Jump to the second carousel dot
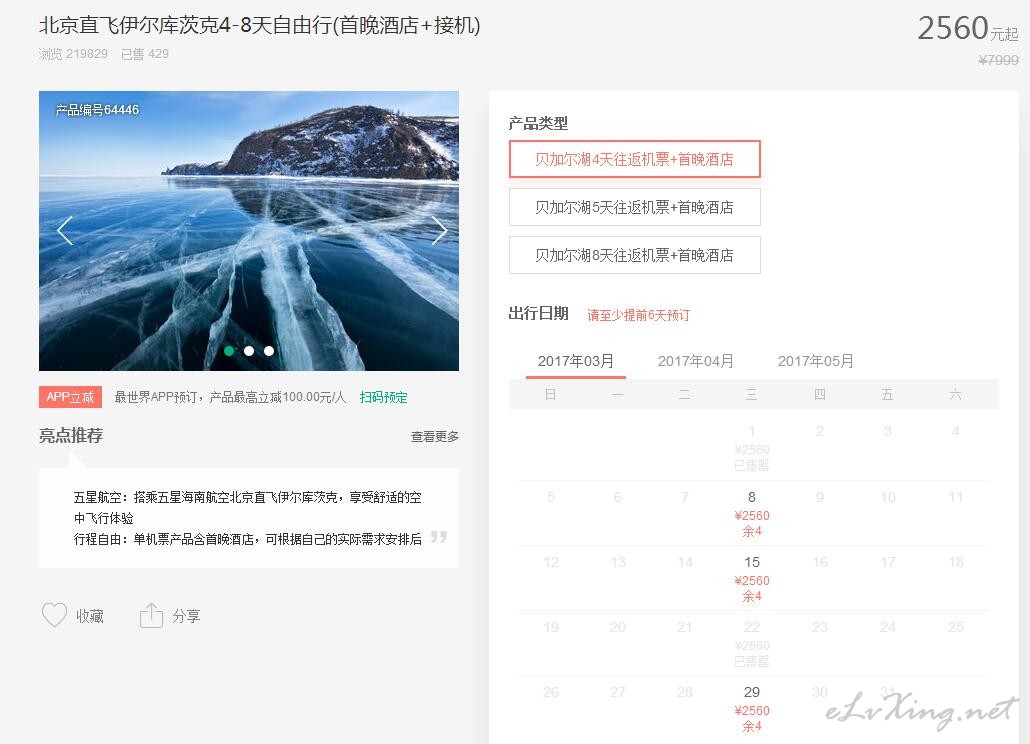 249,351
